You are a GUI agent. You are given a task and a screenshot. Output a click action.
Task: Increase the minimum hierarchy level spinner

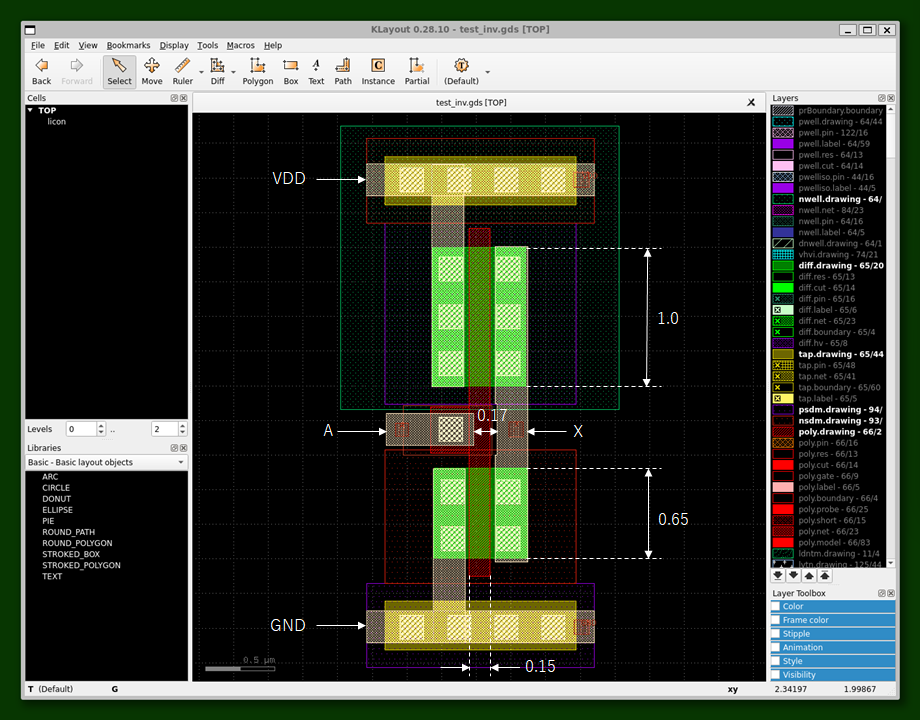101,425
